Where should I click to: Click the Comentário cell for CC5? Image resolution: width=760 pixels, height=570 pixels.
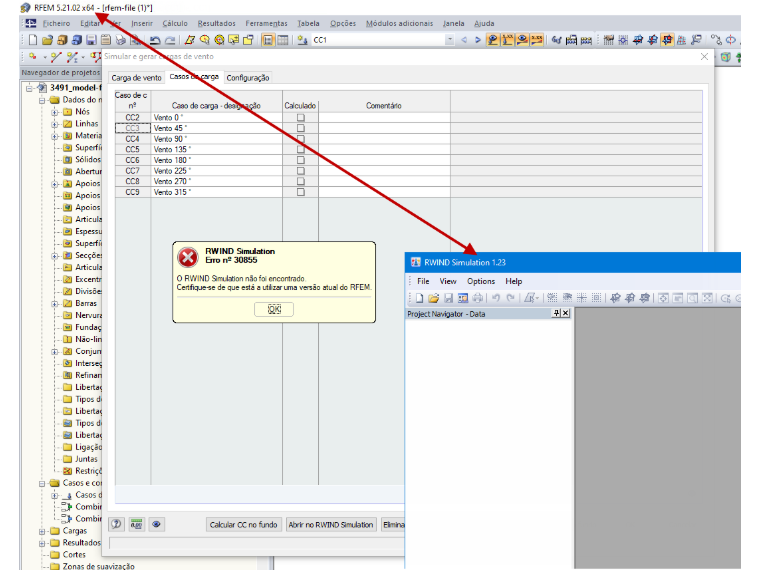point(384,149)
